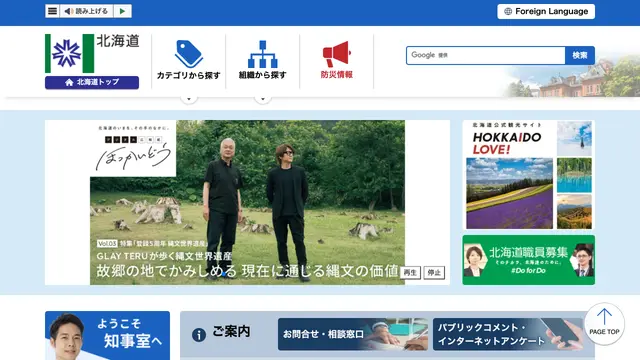Open the Foreign Language selector
The width and height of the screenshot is (640, 360).
click(546, 11)
